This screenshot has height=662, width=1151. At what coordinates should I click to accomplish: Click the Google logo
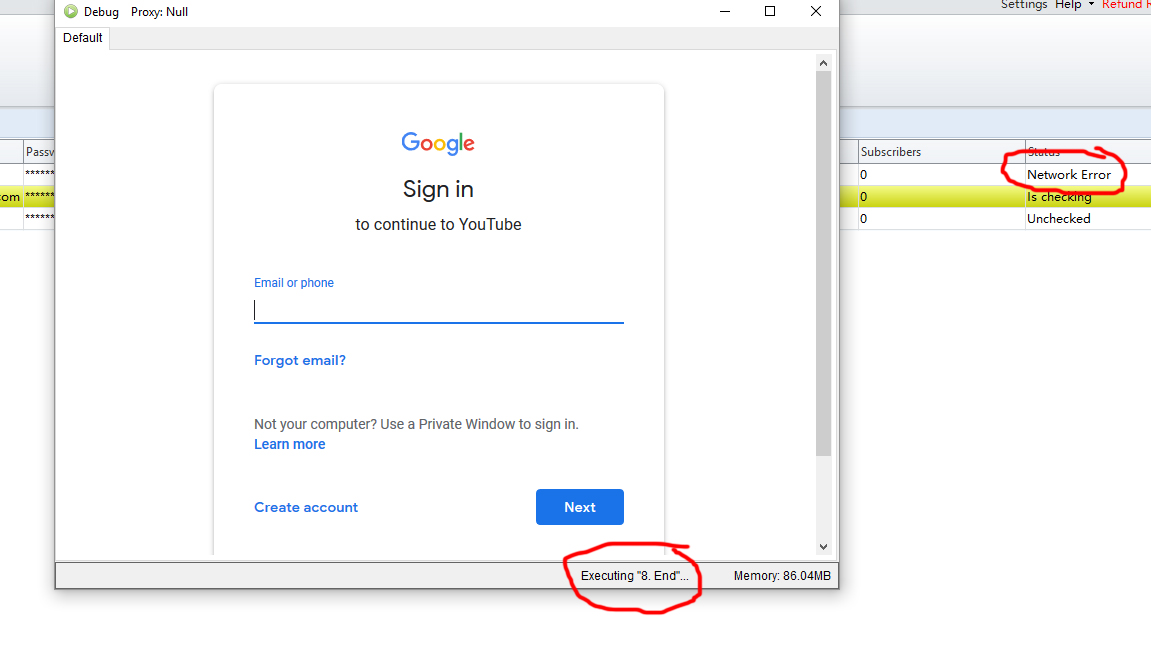(x=438, y=143)
